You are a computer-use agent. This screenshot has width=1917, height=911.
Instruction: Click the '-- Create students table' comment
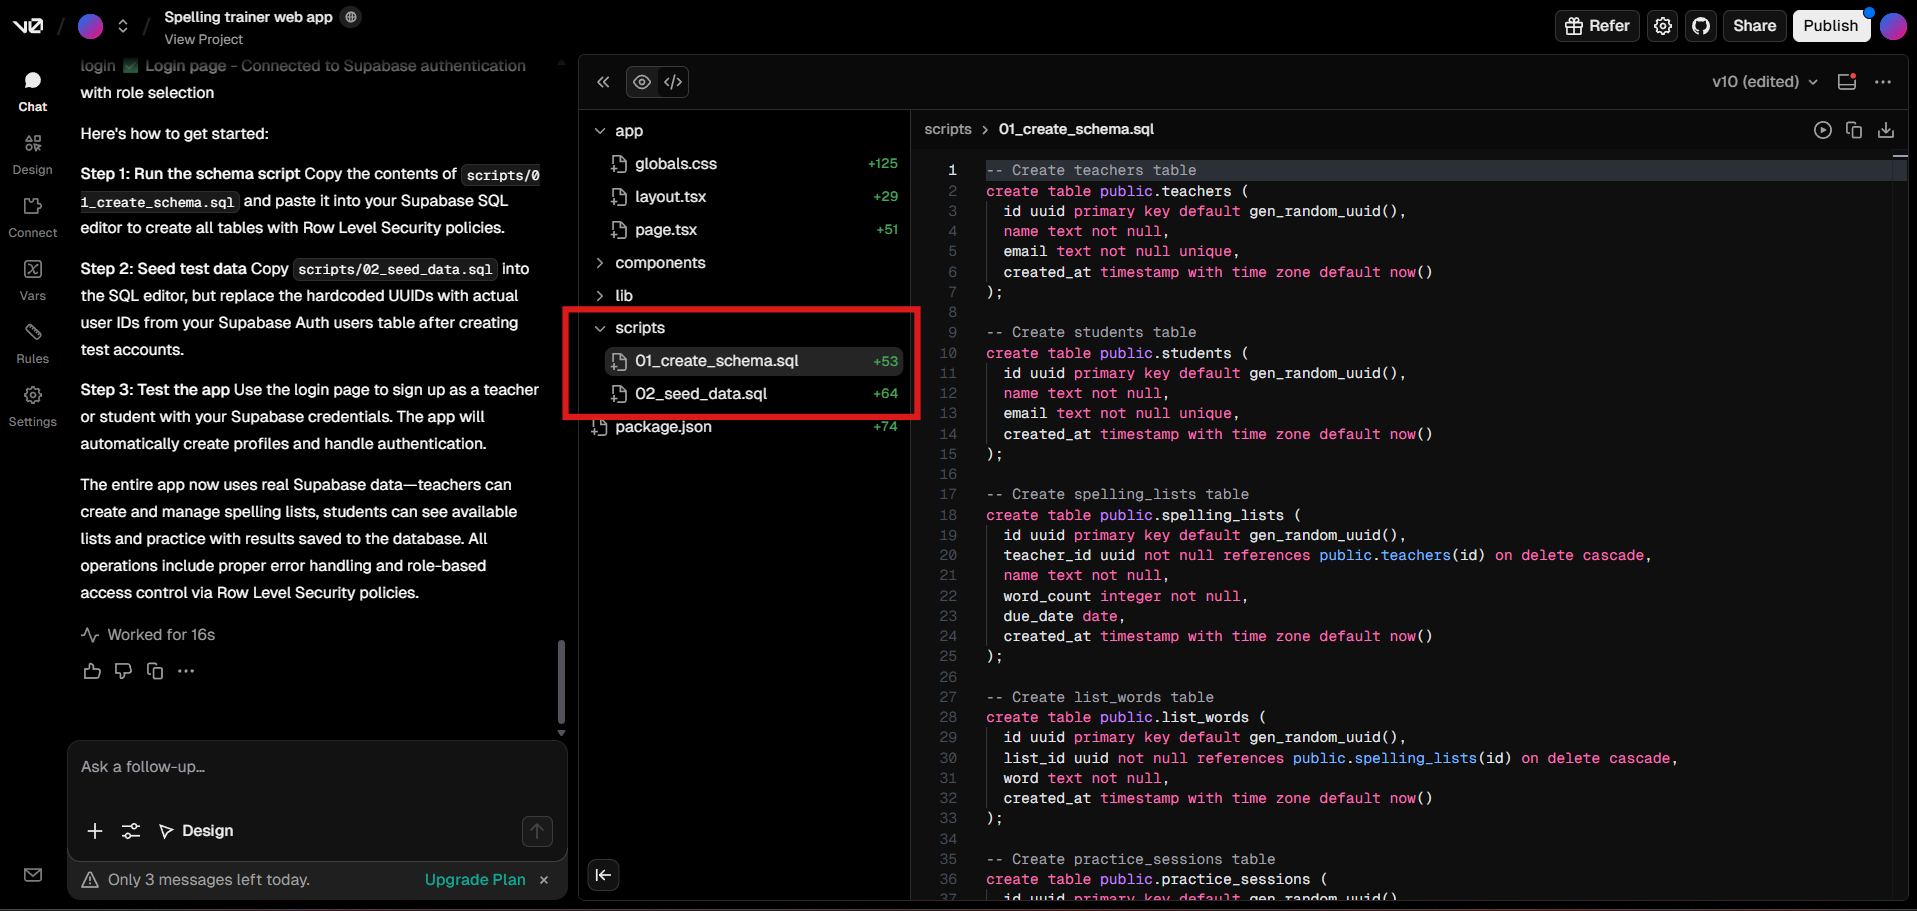(1091, 332)
